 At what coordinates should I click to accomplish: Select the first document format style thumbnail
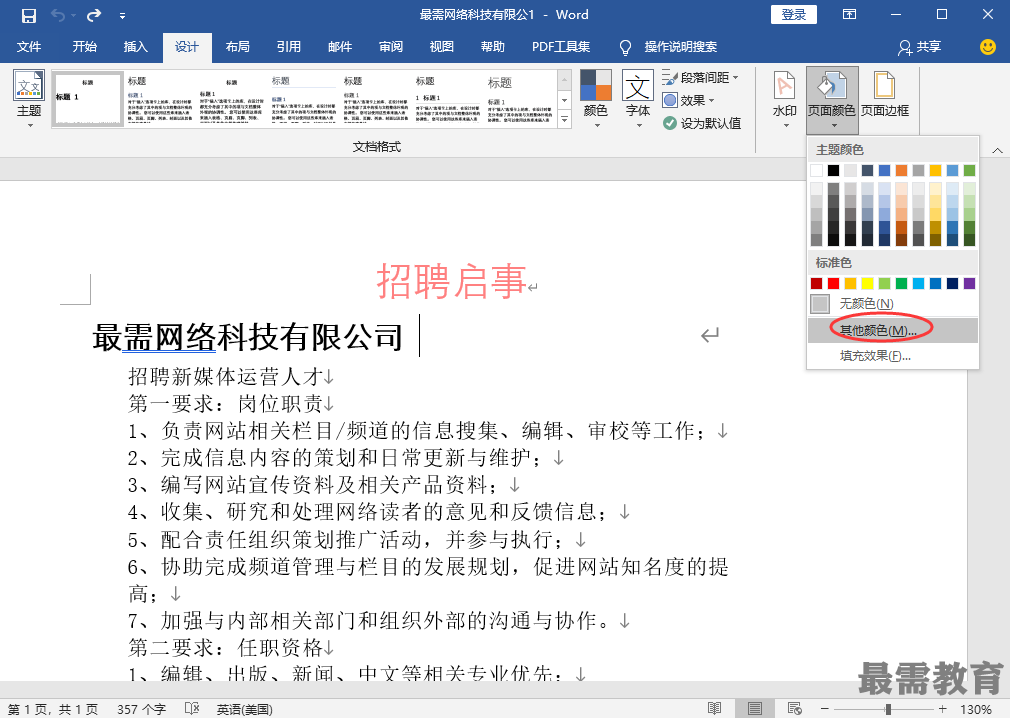(88, 99)
